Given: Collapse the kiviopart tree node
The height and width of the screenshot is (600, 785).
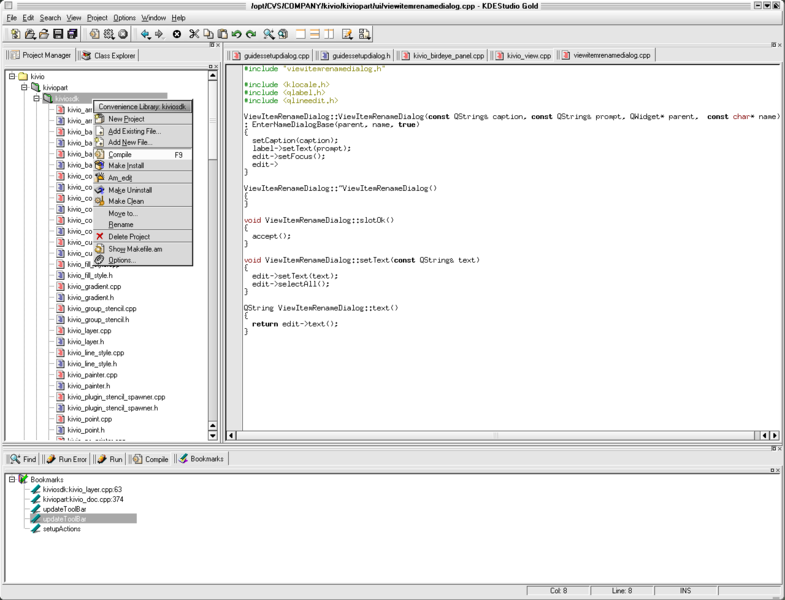Looking at the screenshot, I should (x=24, y=88).
